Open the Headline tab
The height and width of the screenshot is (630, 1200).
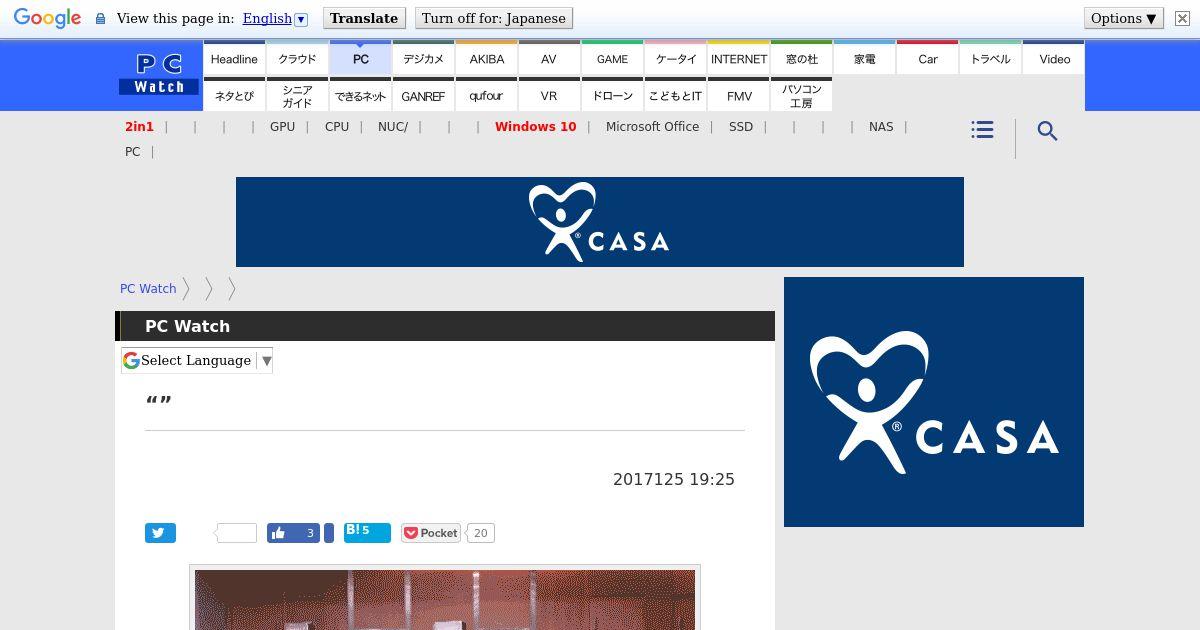pyautogui.click(x=234, y=58)
